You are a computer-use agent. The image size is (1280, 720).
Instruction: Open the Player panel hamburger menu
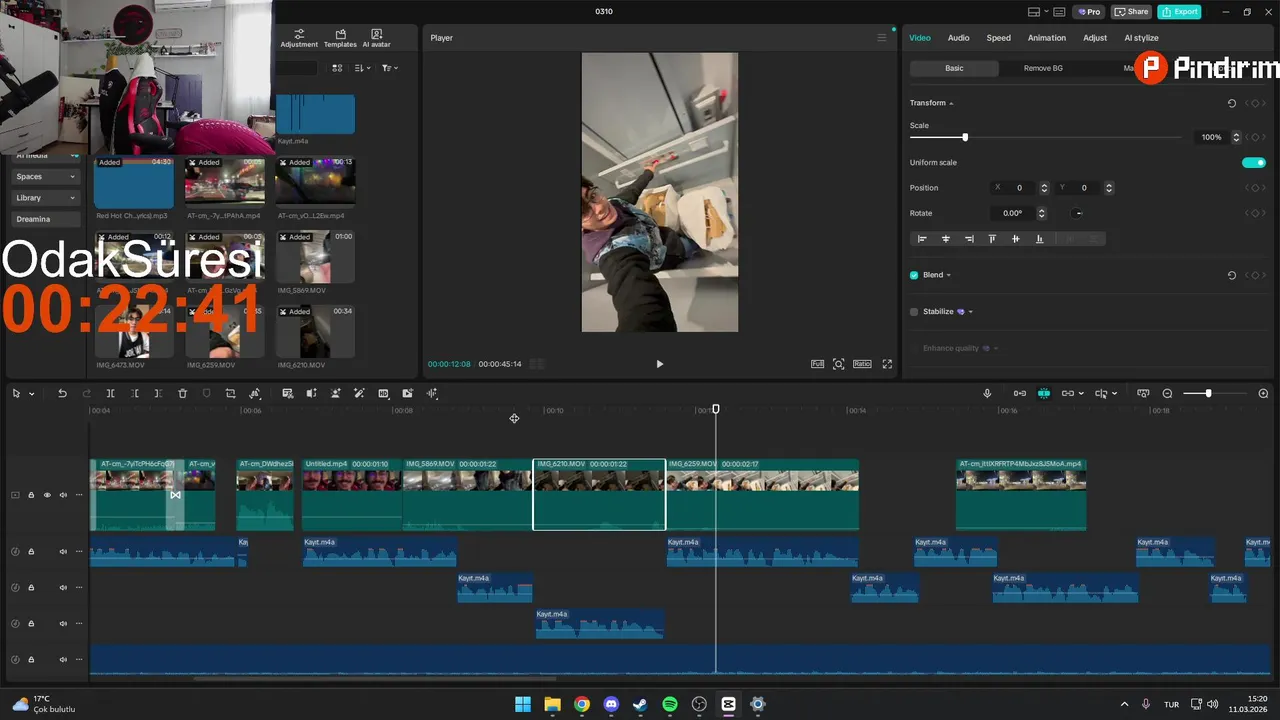[882, 38]
